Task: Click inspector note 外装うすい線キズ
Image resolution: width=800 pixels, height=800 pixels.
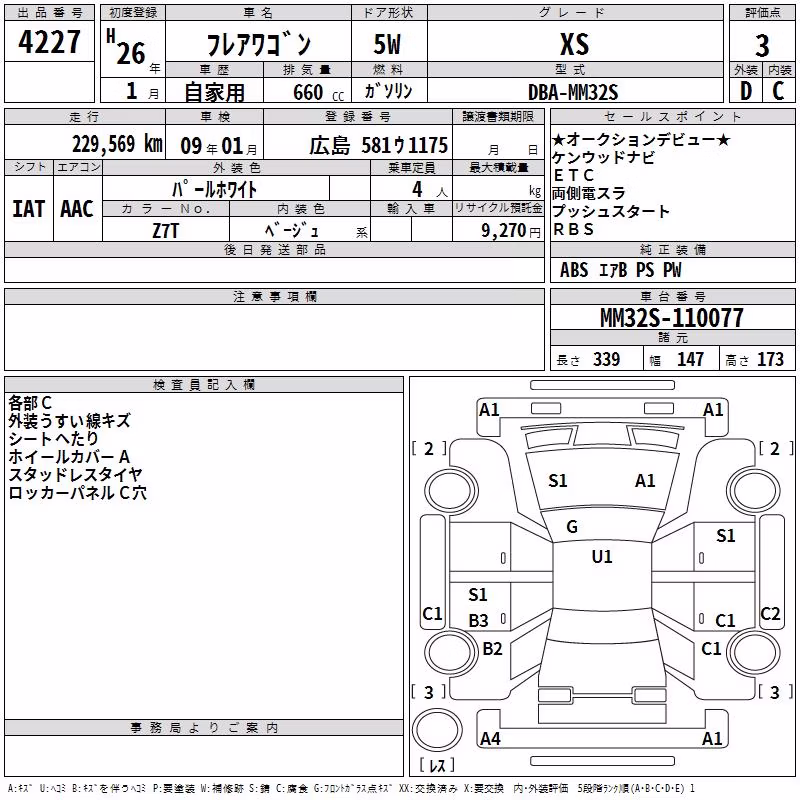Action: 69,421
